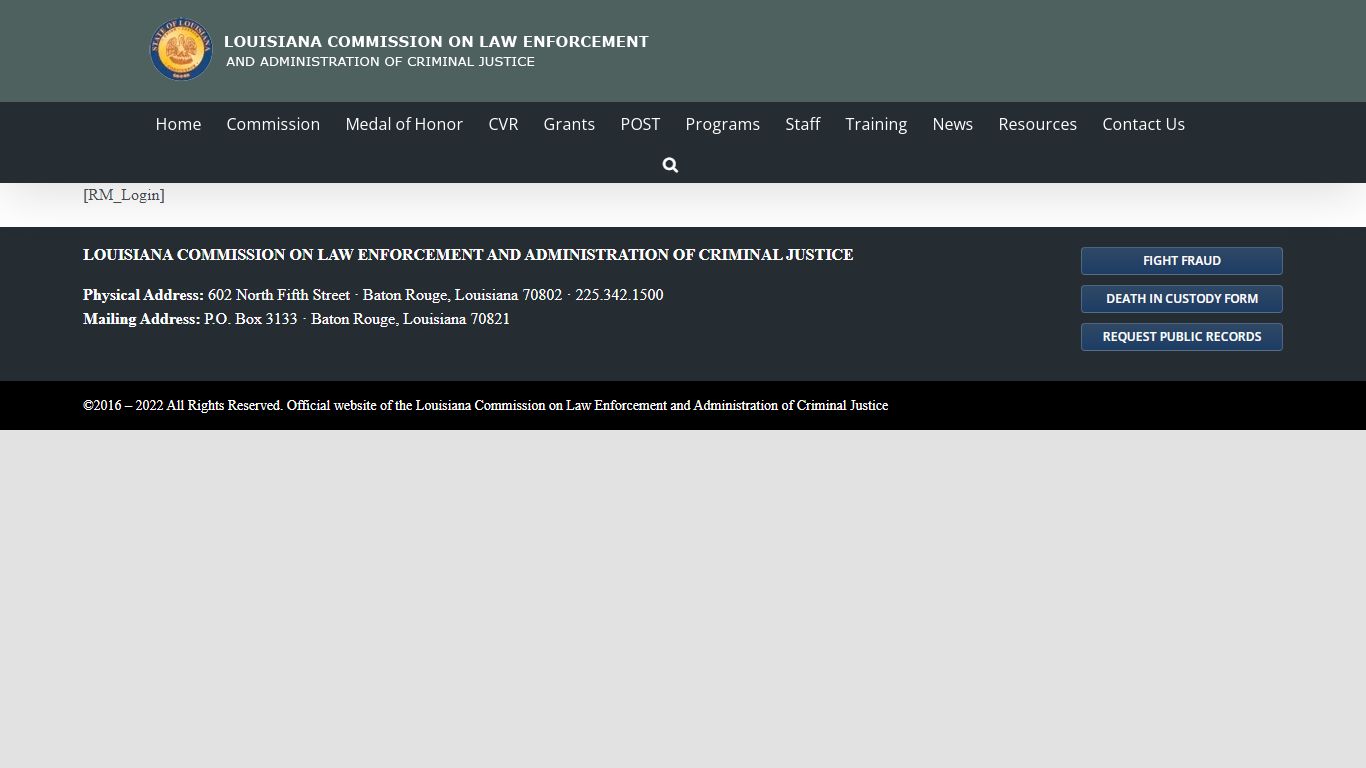Click the State of Louisiana seal logo
Image resolution: width=1366 pixels, height=768 pixels.
coord(180,50)
